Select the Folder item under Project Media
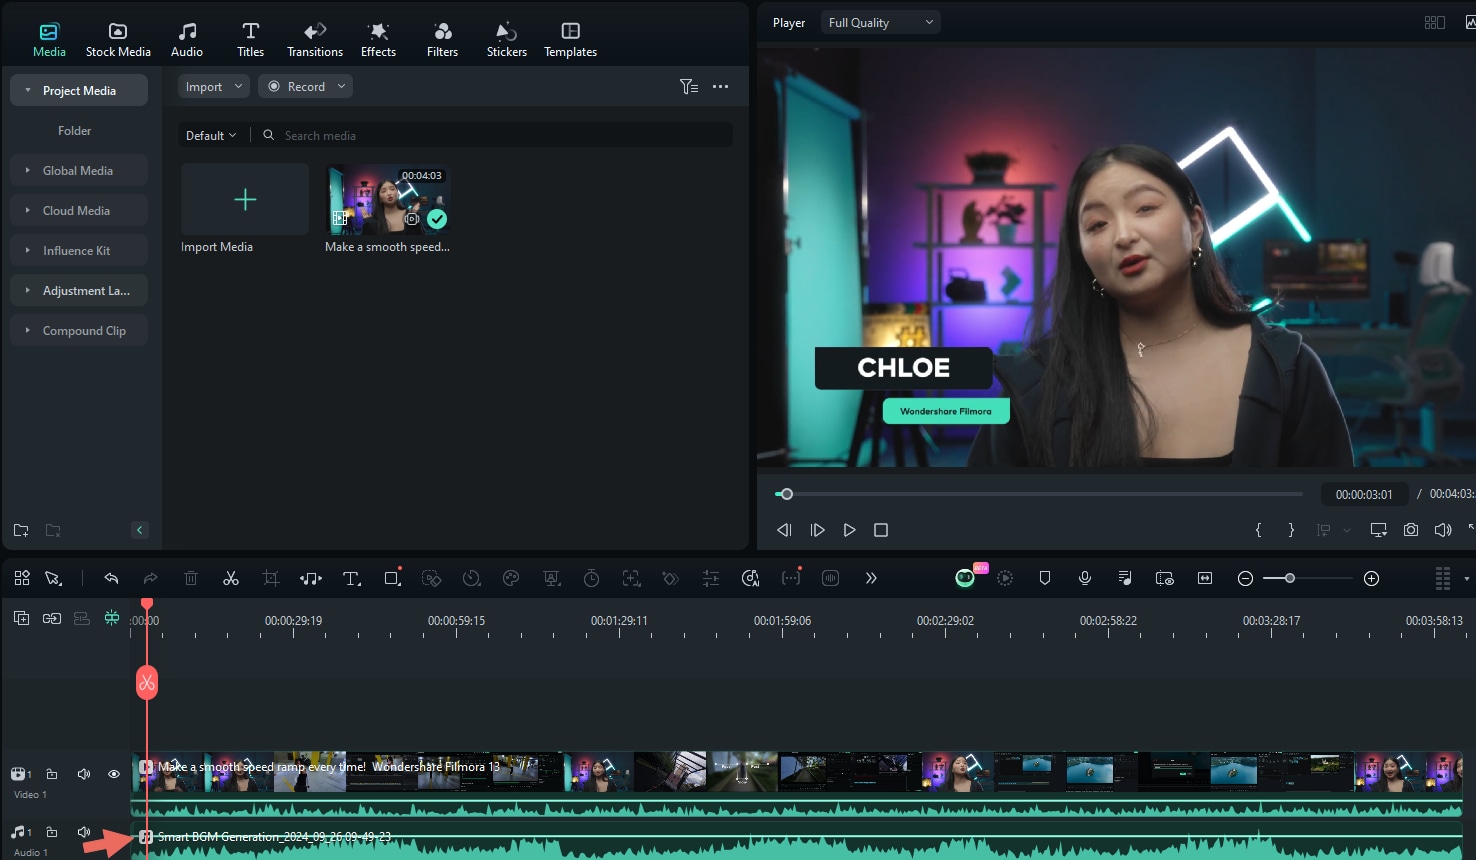 coord(74,131)
